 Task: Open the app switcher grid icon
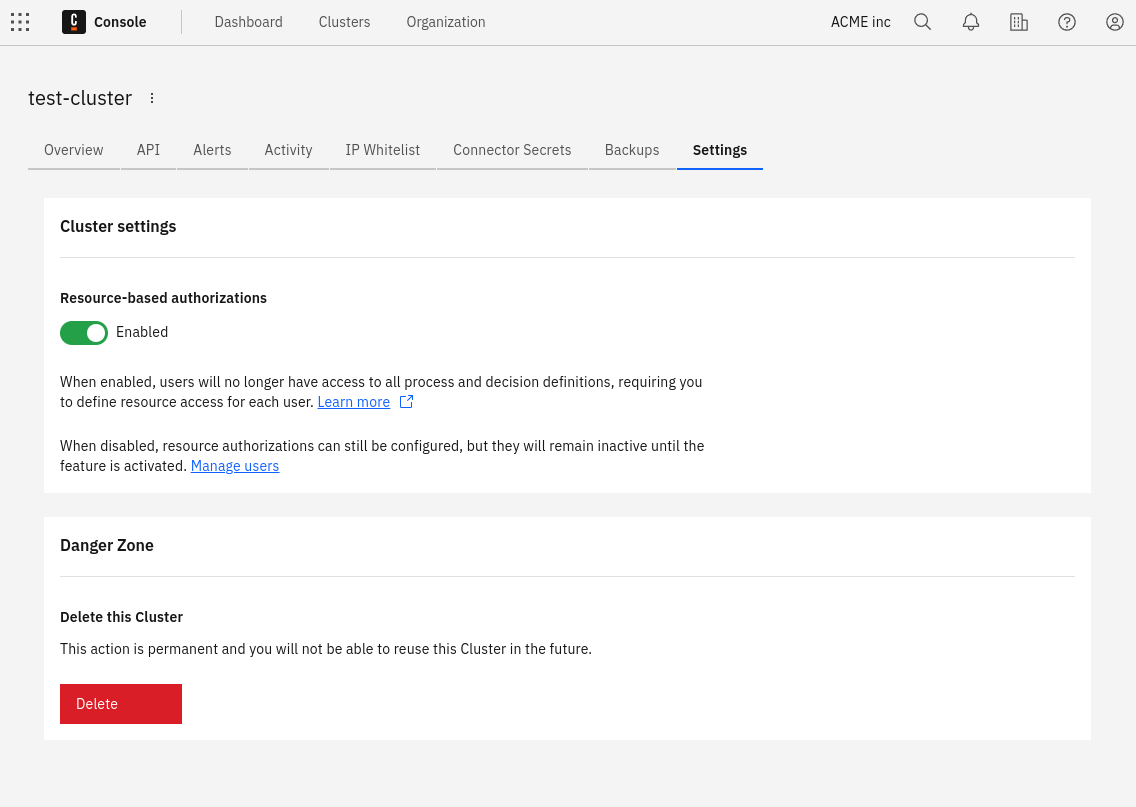[20, 22]
